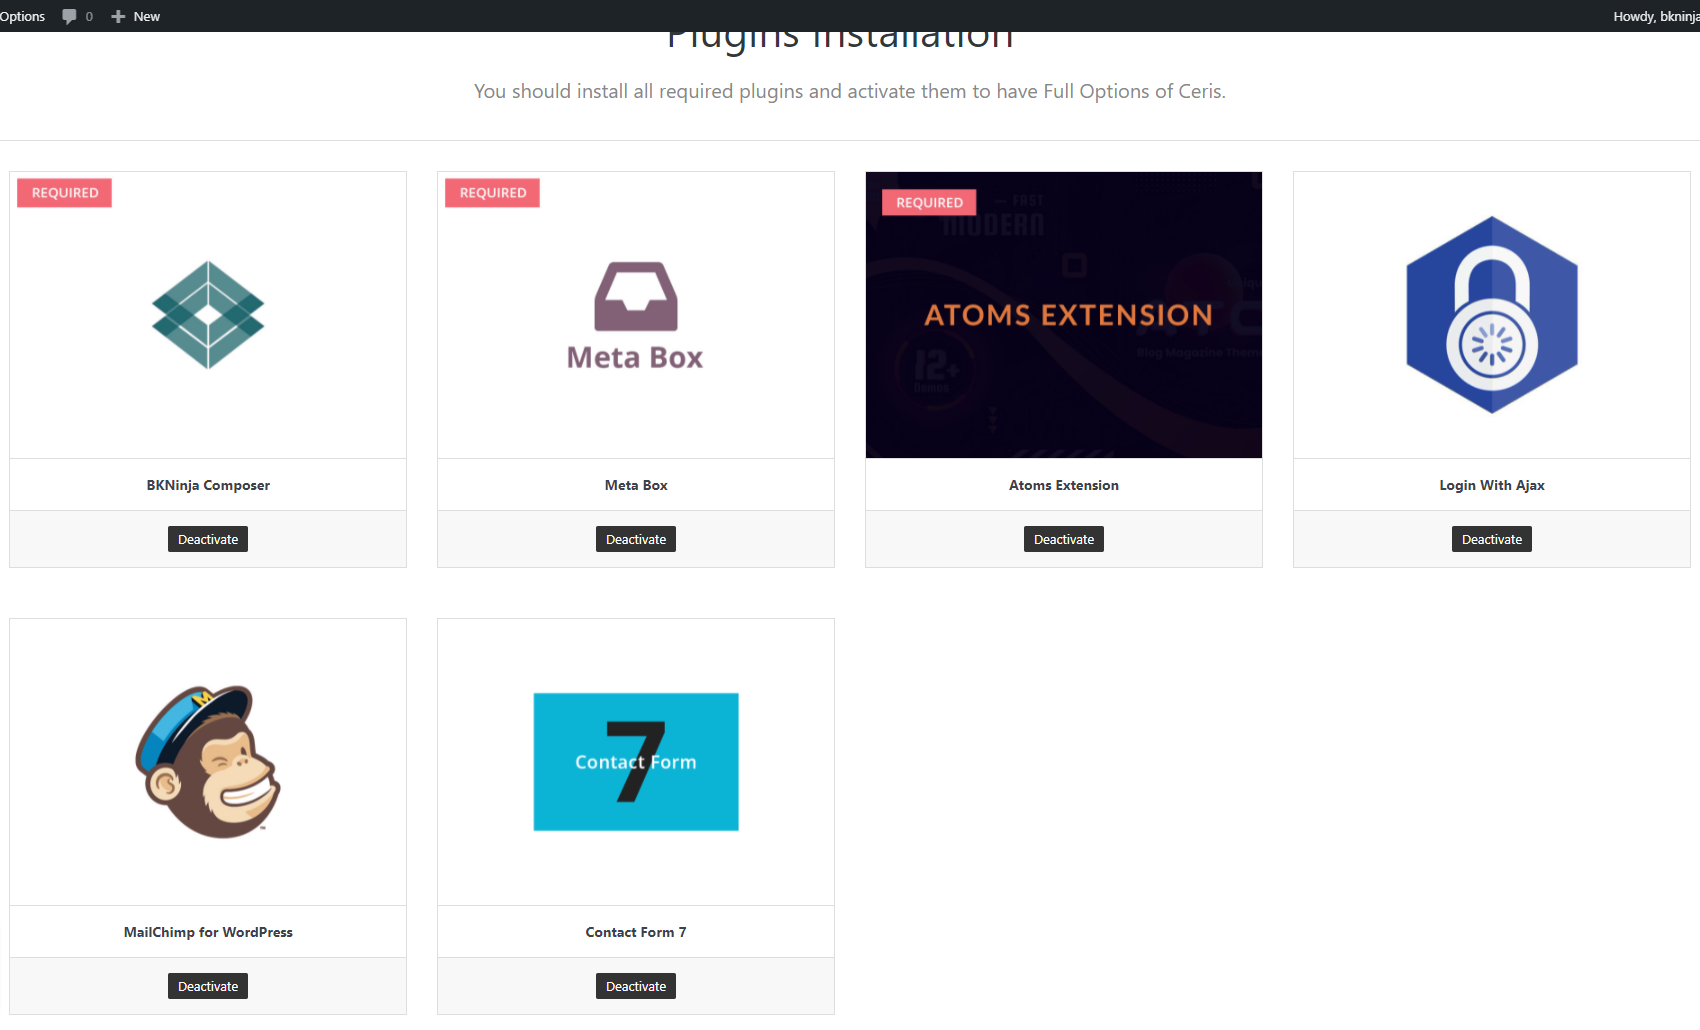Screen dimensions: 1700x1030
Task: Deactivate the MailChimp for WordPress plugin
Action: [208, 986]
